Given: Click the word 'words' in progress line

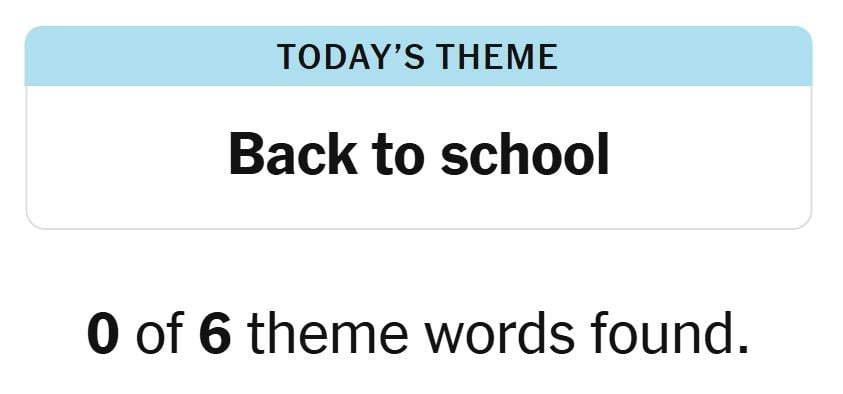Looking at the screenshot, I should [x=499, y=334].
